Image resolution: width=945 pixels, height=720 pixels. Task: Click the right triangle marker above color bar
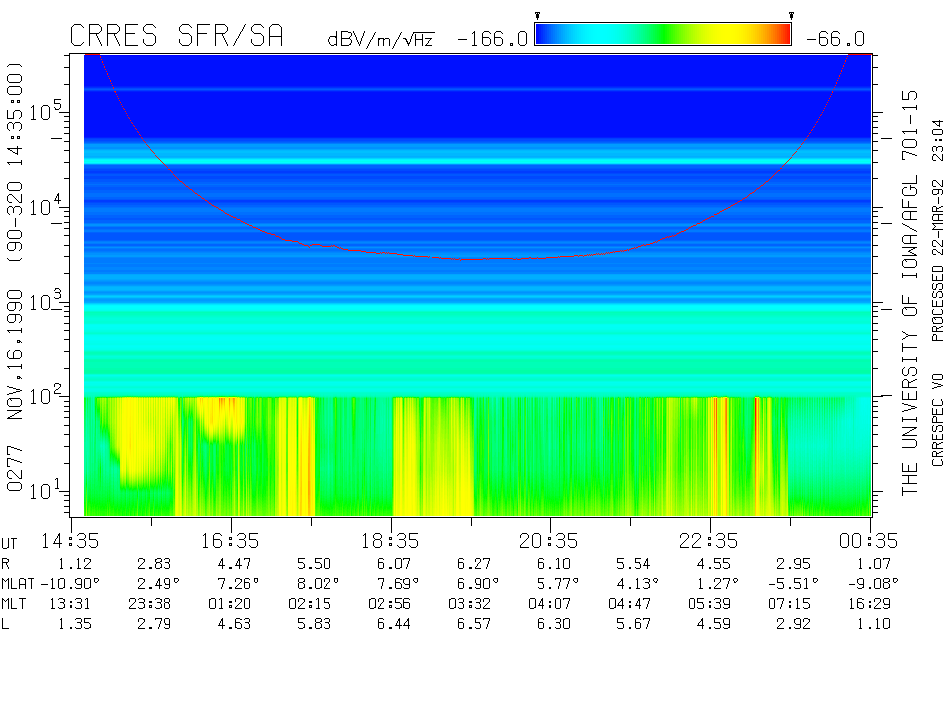click(791, 16)
